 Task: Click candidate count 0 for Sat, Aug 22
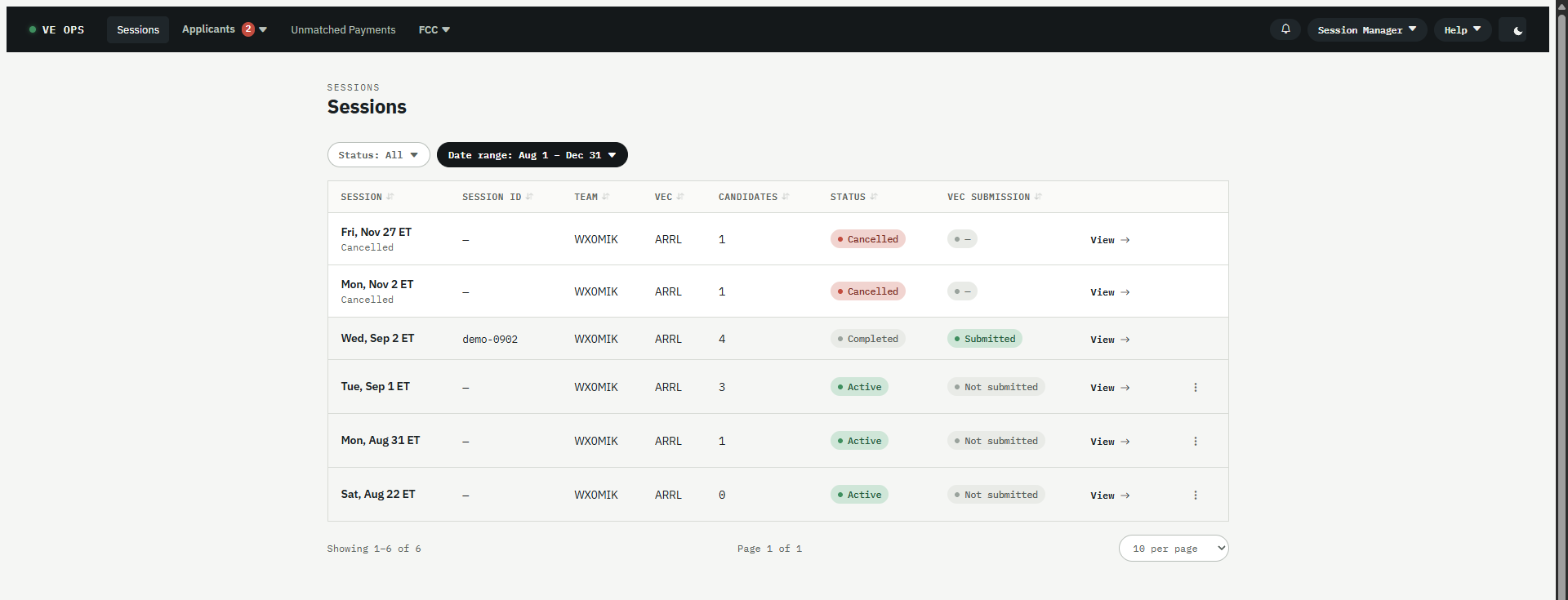[722, 495]
